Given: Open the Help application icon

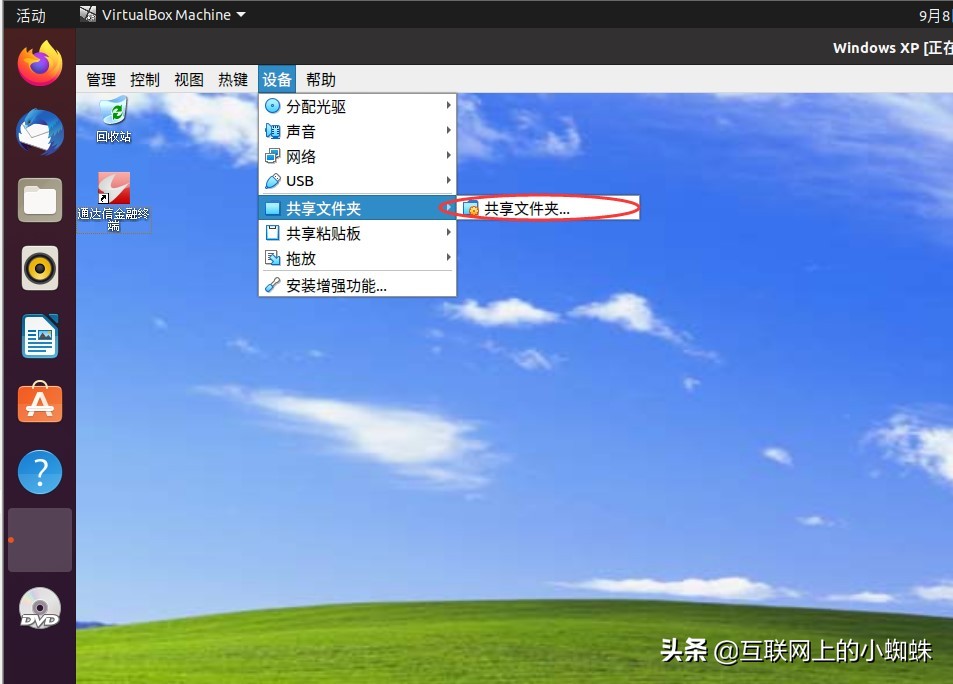Looking at the screenshot, I should pos(38,471).
